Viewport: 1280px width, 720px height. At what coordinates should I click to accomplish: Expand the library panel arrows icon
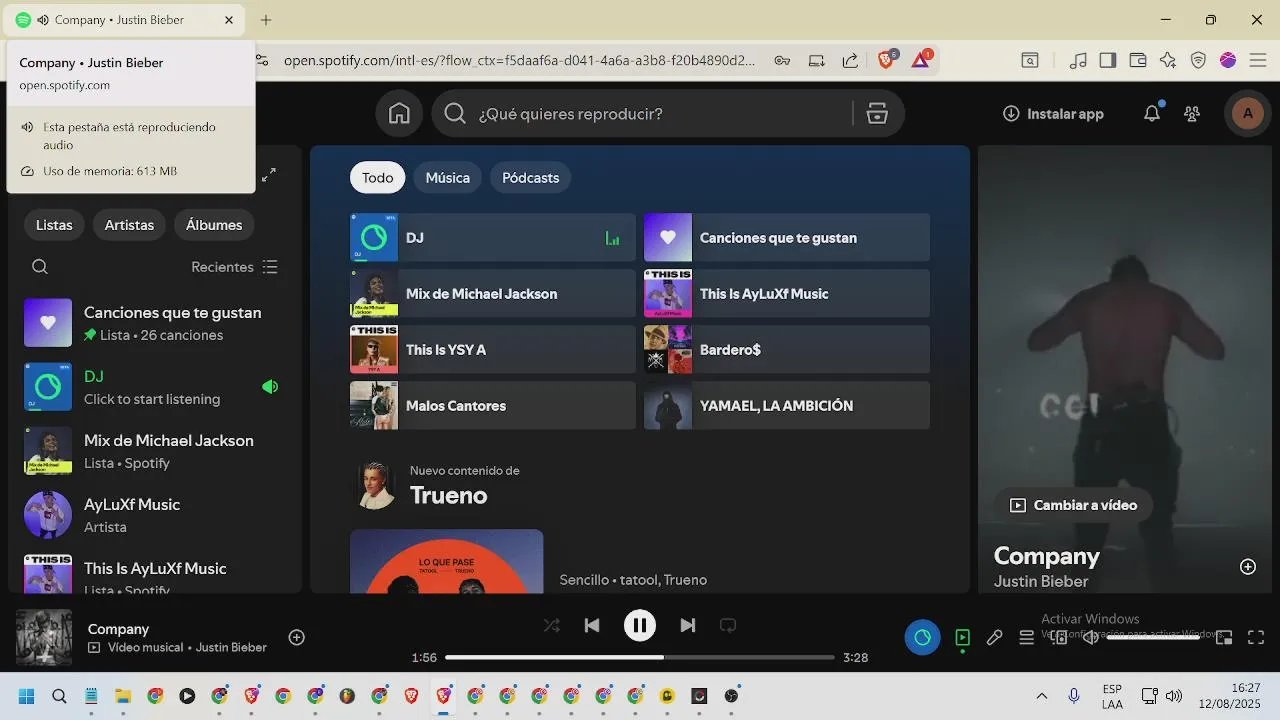pyautogui.click(x=269, y=175)
